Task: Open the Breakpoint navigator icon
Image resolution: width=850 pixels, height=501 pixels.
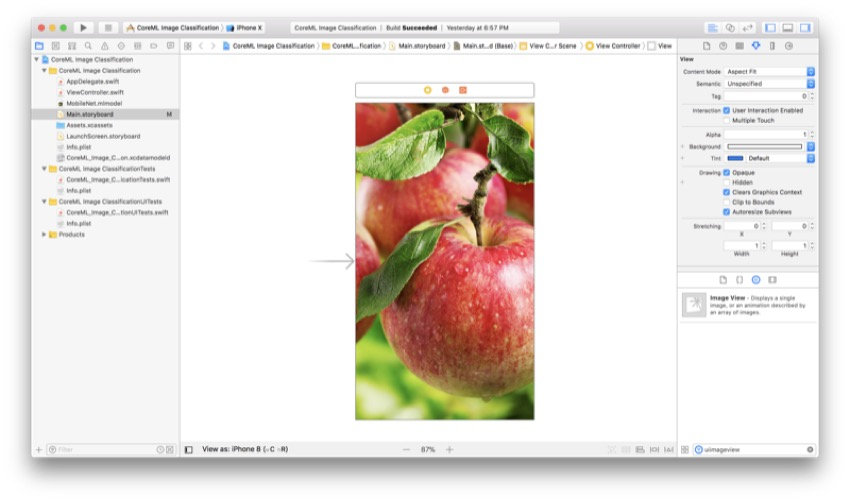Action: coord(154,46)
